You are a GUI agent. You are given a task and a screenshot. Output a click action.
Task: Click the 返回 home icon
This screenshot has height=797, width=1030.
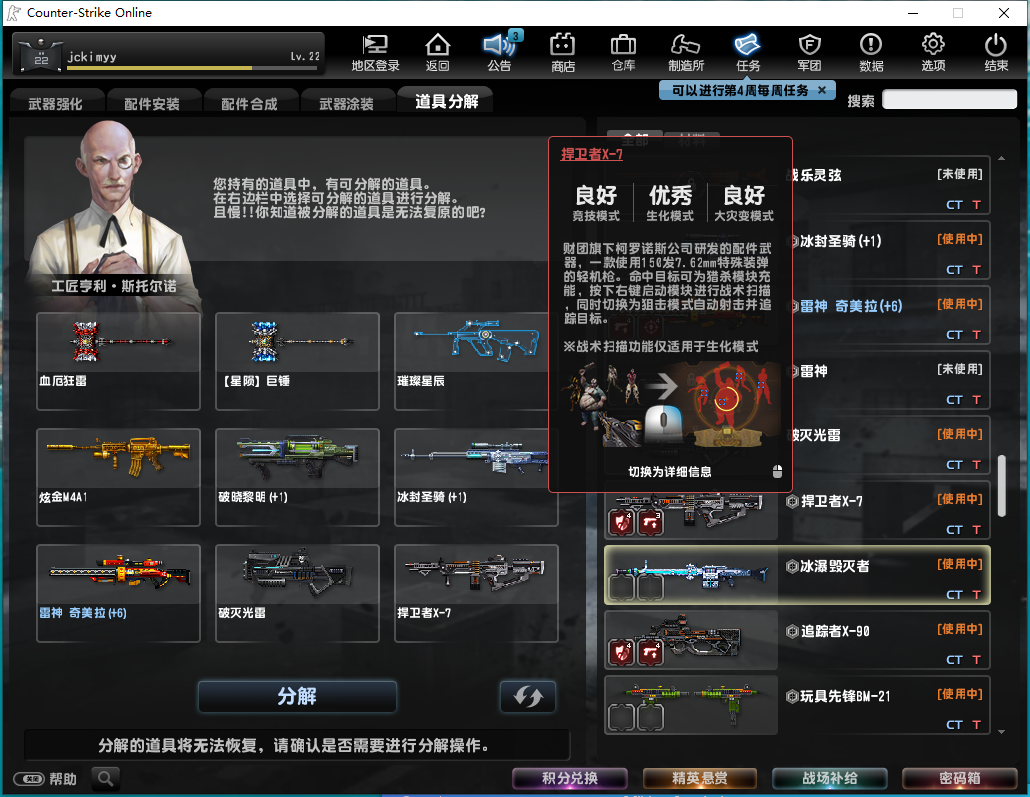pyautogui.click(x=437, y=53)
